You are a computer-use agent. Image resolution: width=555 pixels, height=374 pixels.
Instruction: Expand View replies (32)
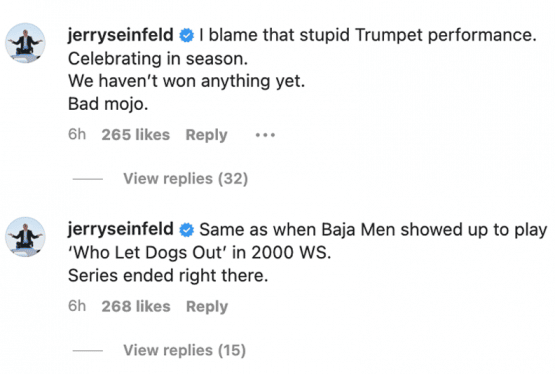coord(185,179)
